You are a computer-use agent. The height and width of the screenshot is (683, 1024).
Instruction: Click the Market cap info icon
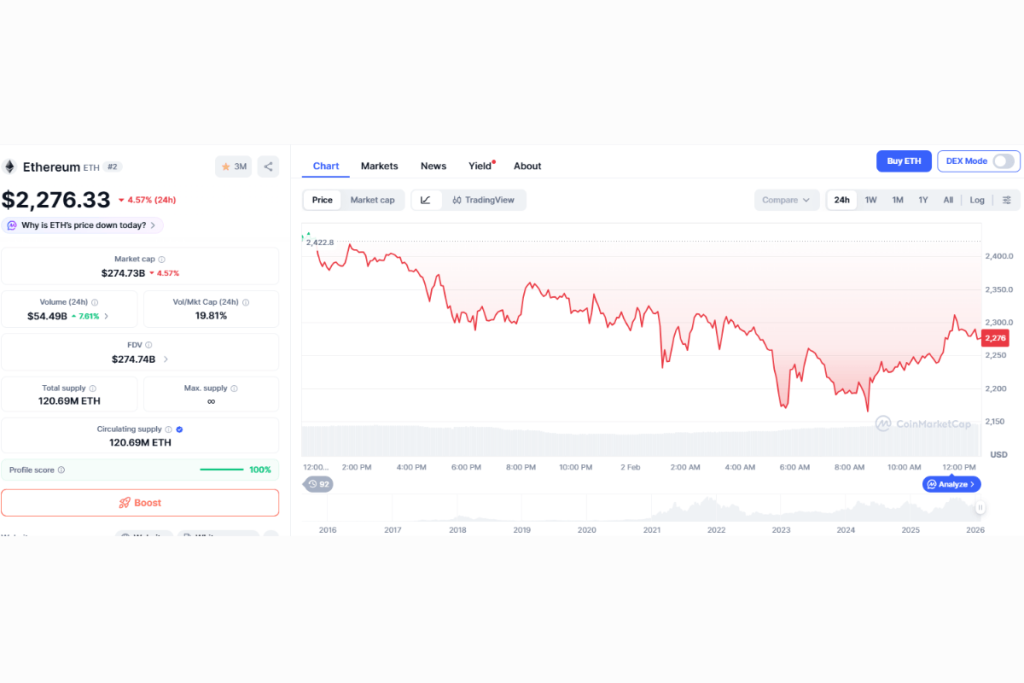click(162, 259)
